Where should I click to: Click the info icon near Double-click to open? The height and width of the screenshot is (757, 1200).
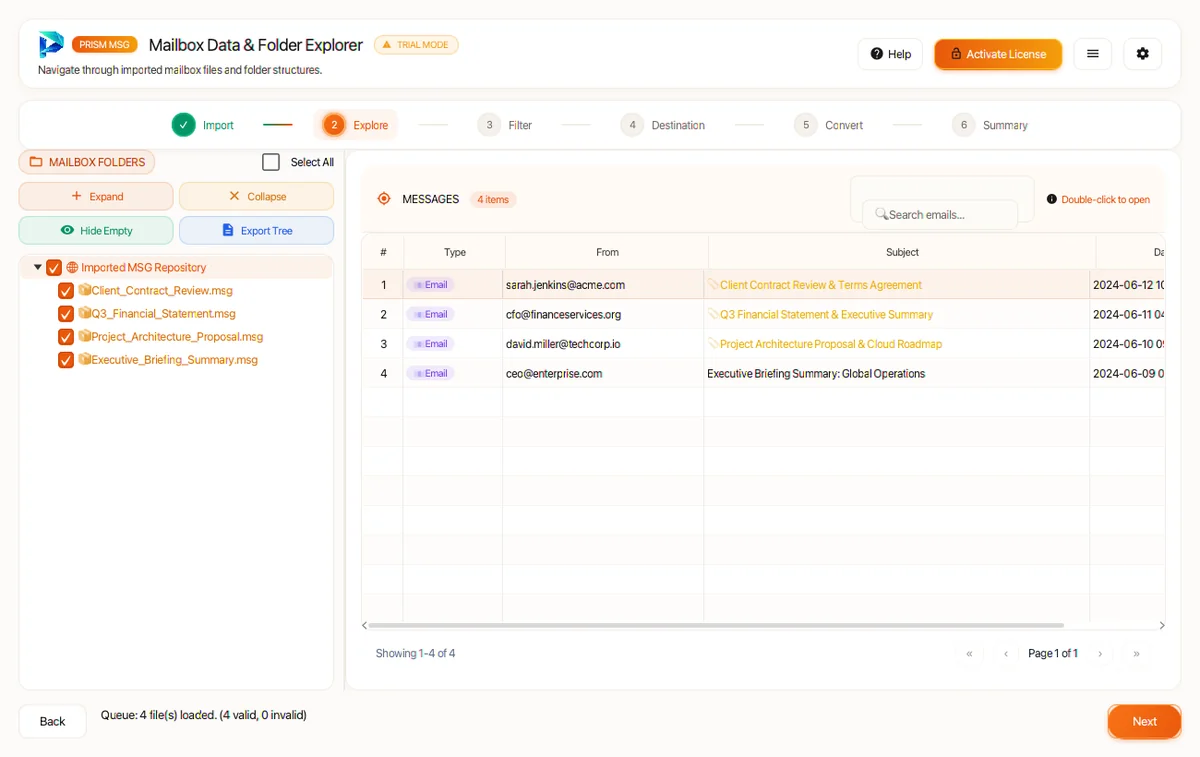1052,199
